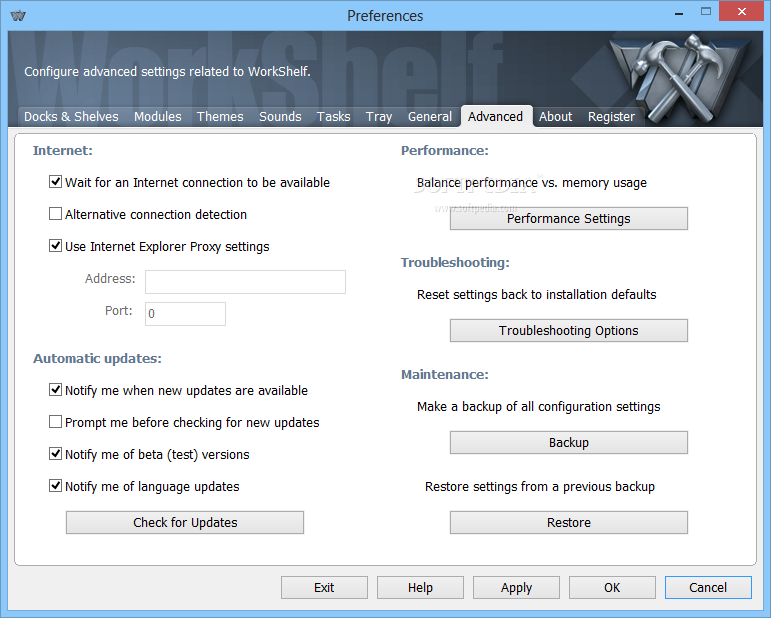Open the About tab
The width and height of the screenshot is (771, 618).
tap(556, 117)
